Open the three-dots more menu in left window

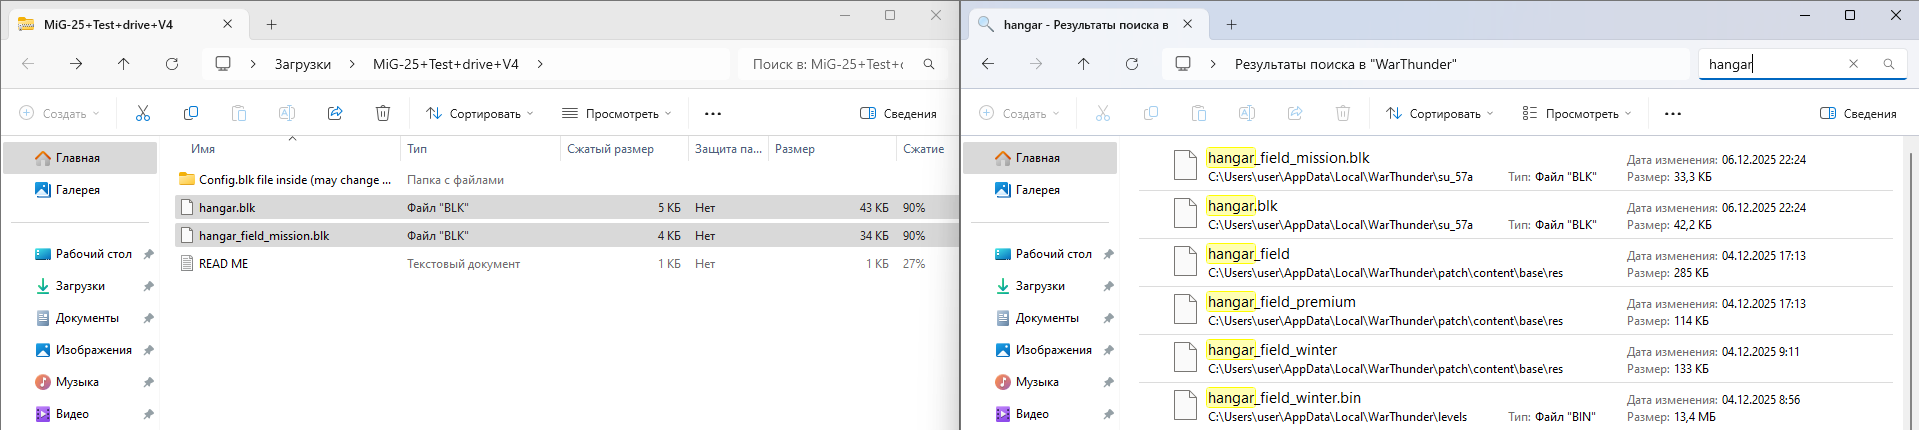coord(713,114)
